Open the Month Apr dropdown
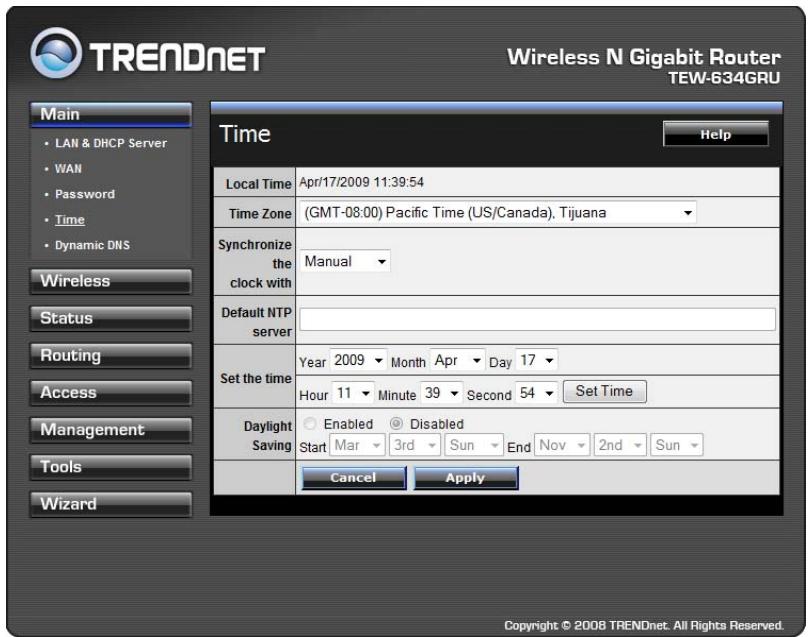The height and width of the screenshot is (637, 809). coord(457,360)
